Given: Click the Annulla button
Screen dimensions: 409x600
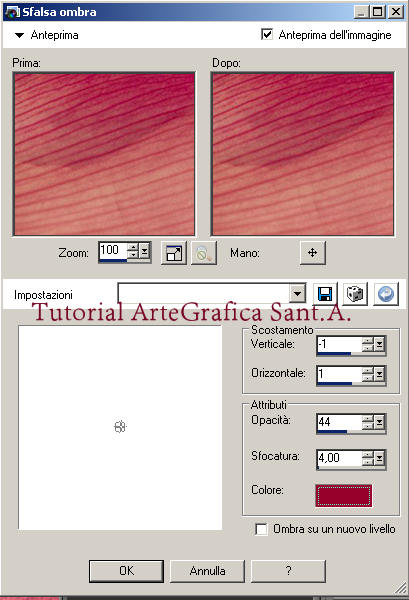Looking at the screenshot, I should (x=207, y=571).
